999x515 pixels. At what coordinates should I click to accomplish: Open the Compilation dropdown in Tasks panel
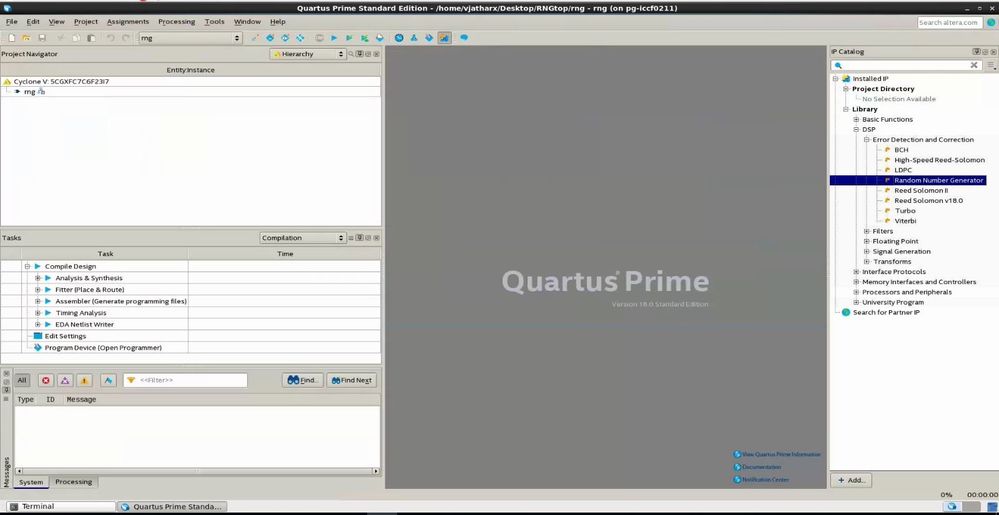click(303, 238)
